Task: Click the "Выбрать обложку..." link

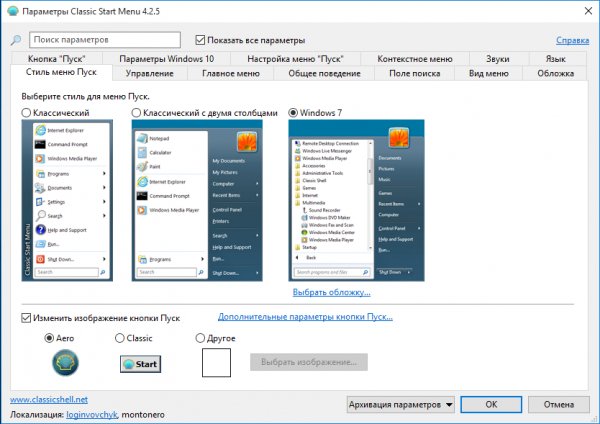Action: click(x=331, y=292)
